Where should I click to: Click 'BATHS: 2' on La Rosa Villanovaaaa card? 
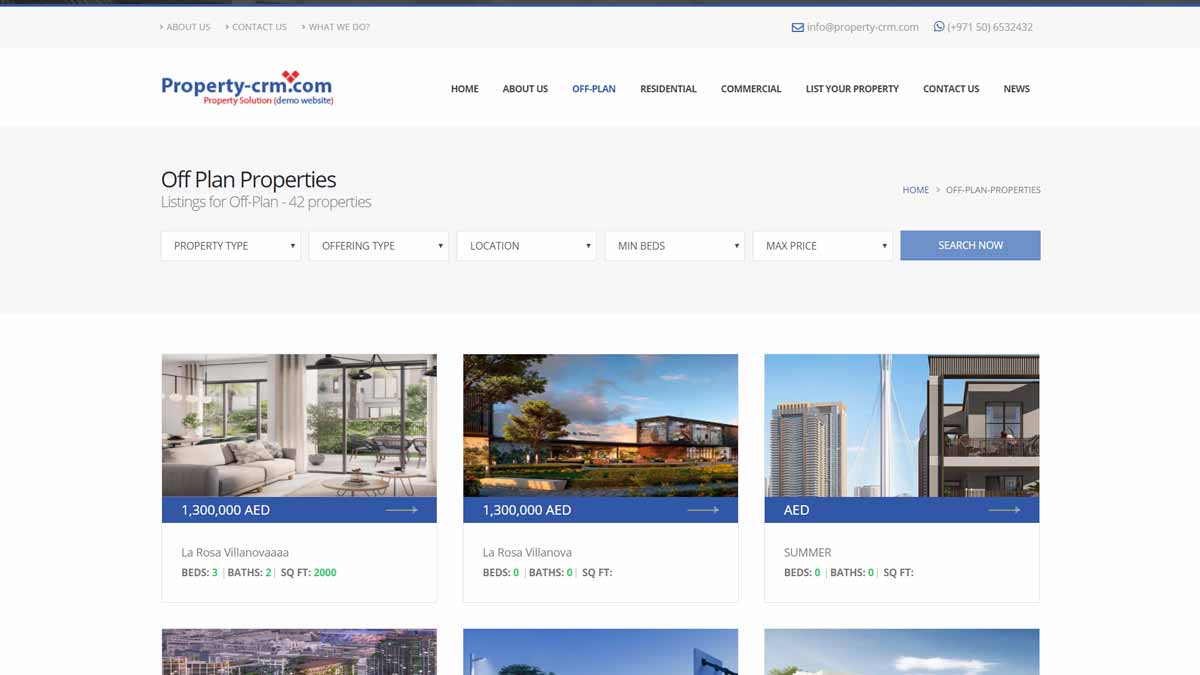pyautogui.click(x=249, y=573)
